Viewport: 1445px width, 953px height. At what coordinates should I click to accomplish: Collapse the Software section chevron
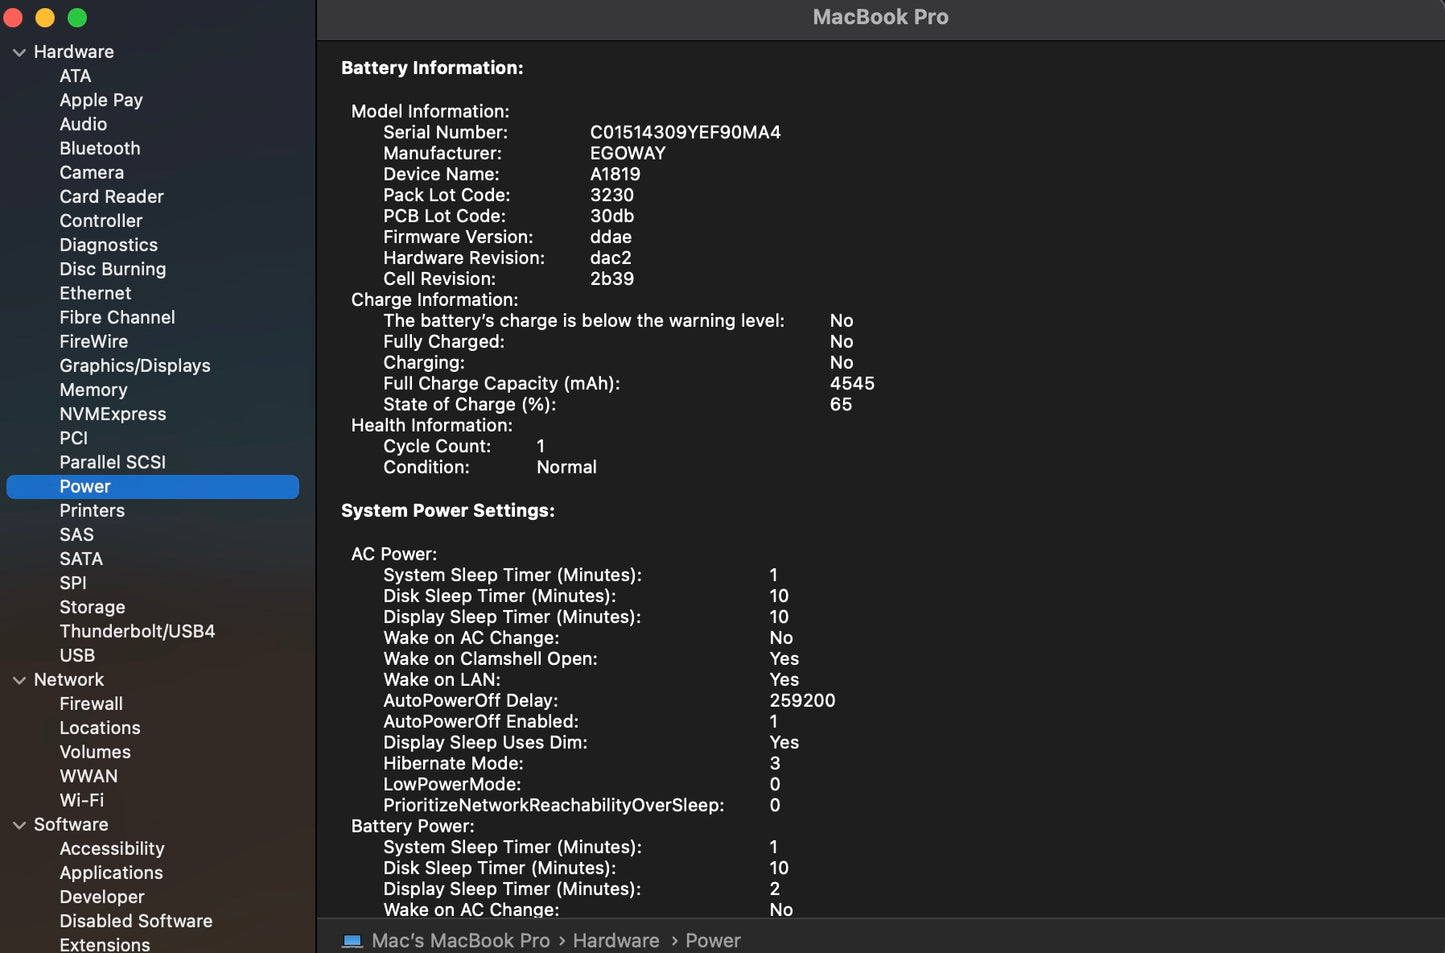[x=19, y=825]
